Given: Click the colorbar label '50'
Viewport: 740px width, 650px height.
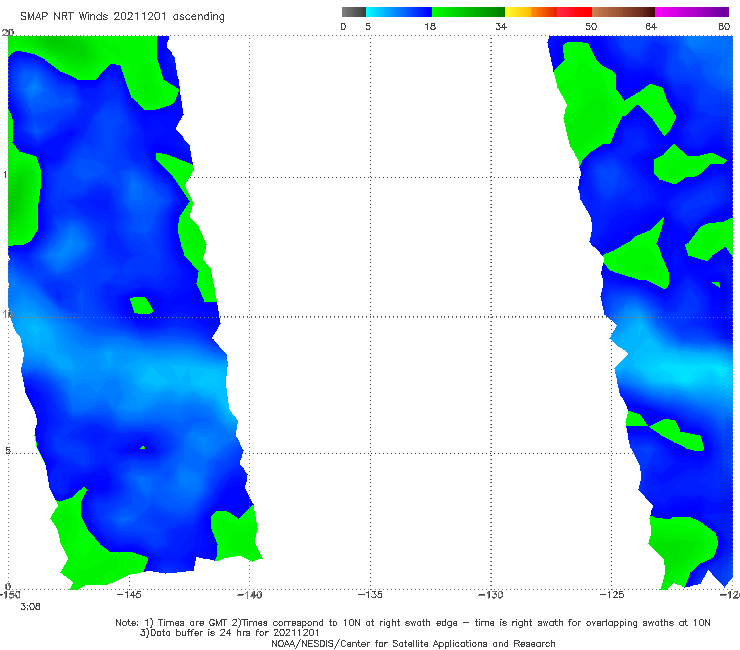Looking at the screenshot, I should [x=591, y=26].
